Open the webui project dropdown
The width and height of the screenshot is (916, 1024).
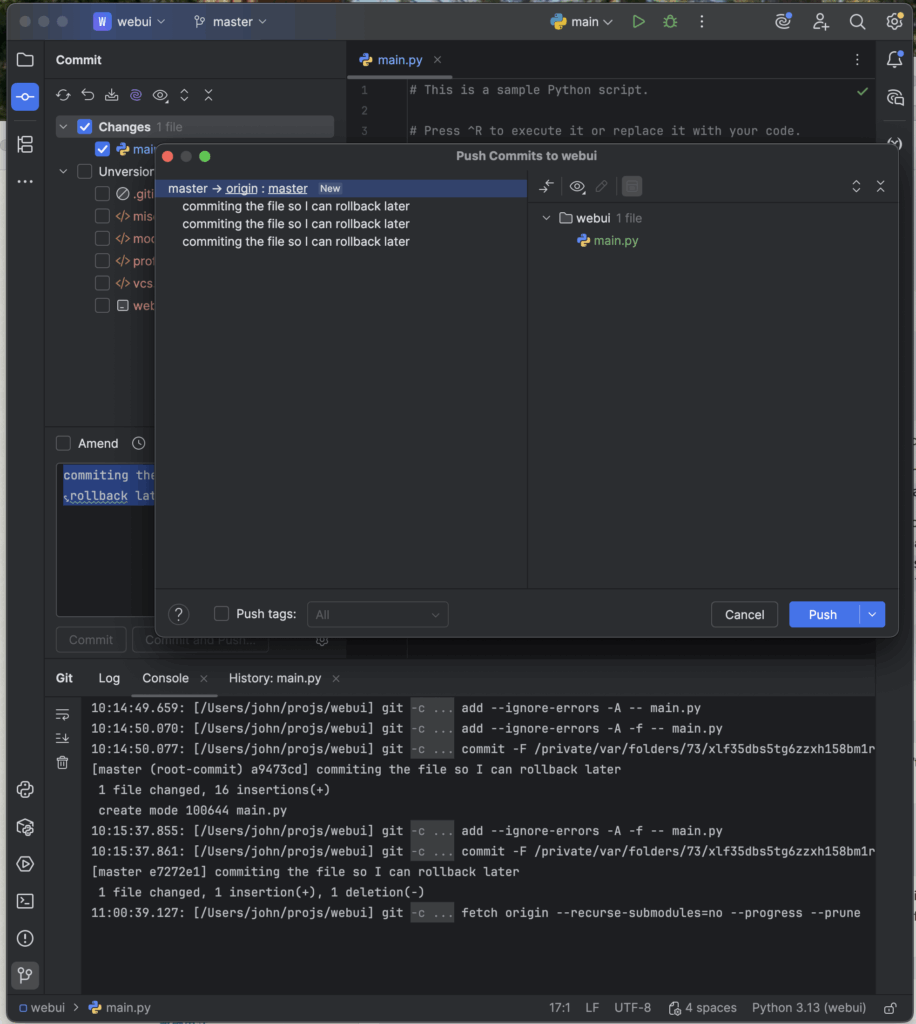coord(129,22)
